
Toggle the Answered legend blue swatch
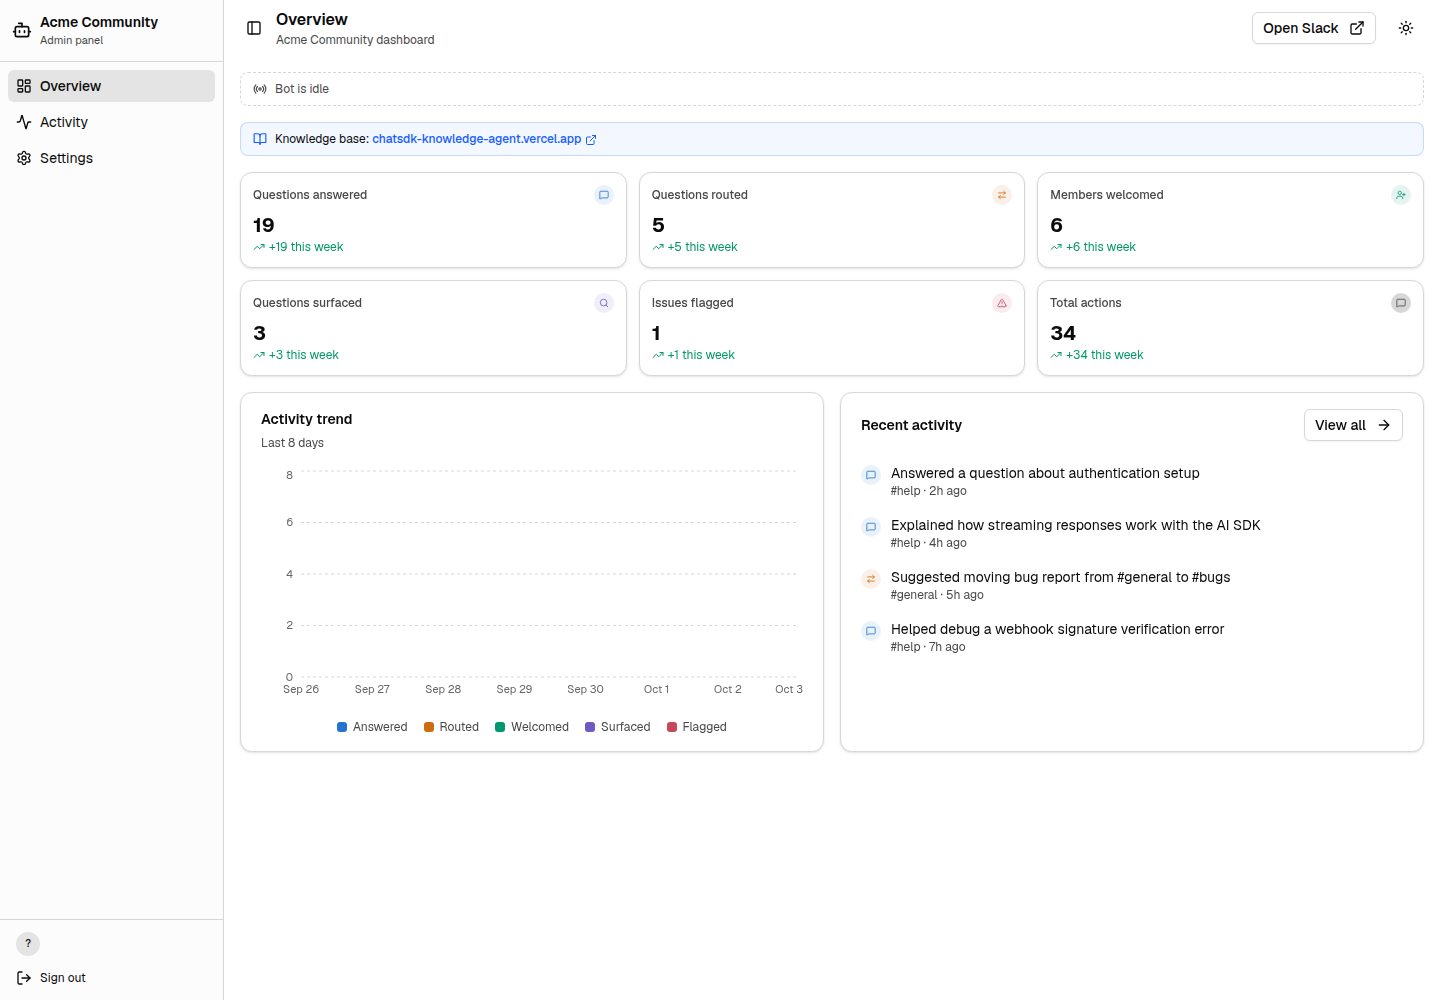tap(342, 727)
